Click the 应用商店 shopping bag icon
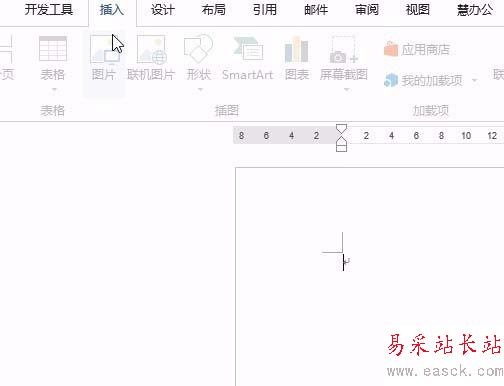The height and width of the screenshot is (386, 504). 391,49
